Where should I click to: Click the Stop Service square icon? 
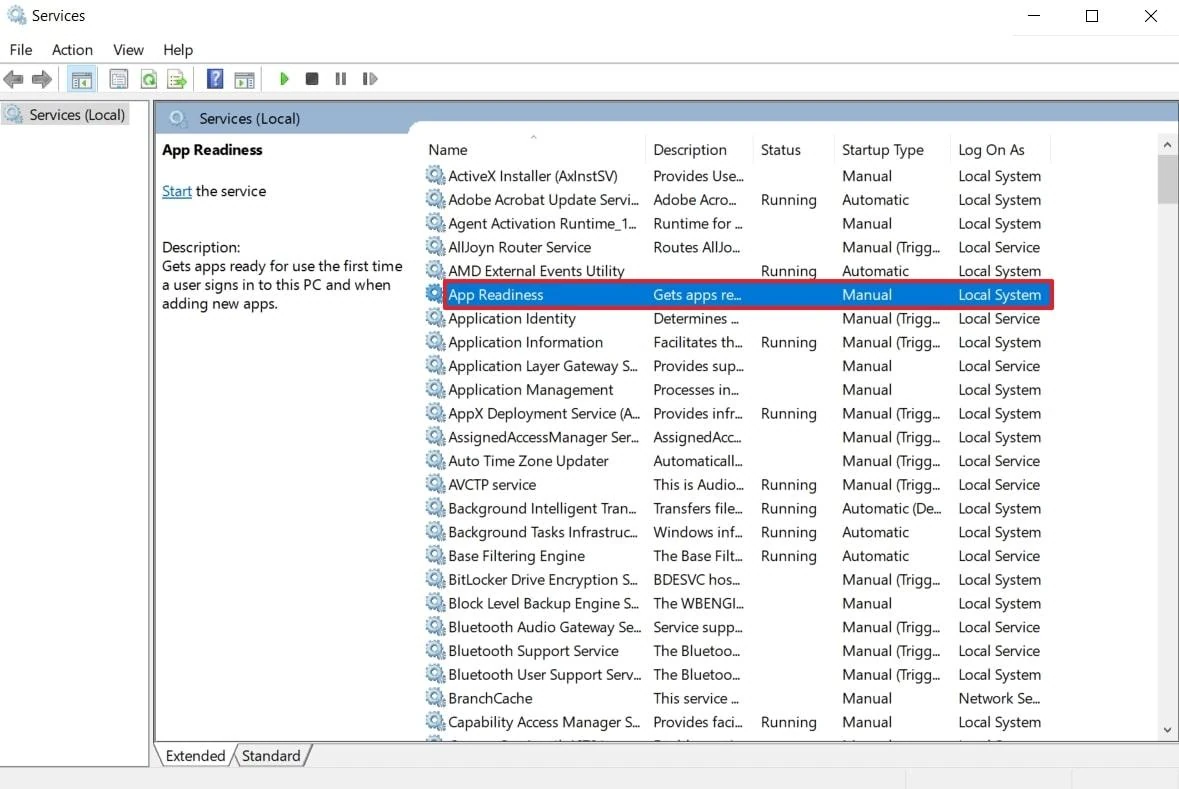click(x=312, y=79)
